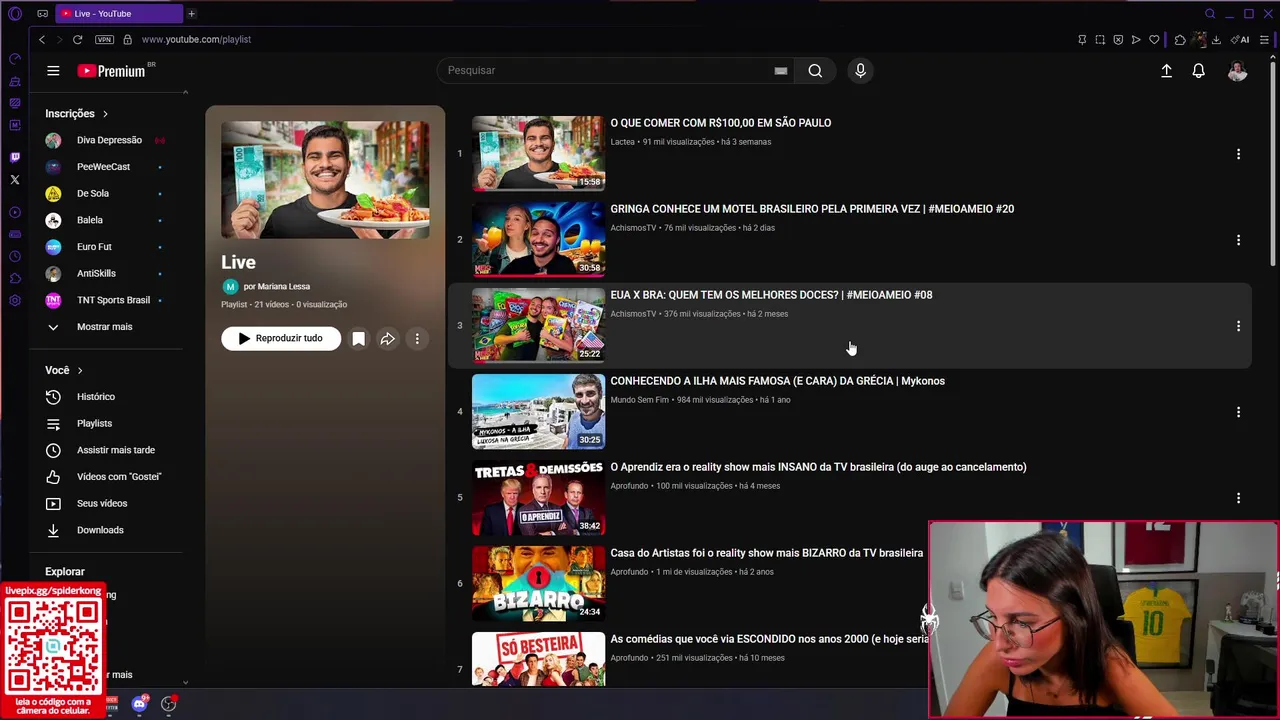Image resolution: width=1280 pixels, height=720 pixels.
Task: Share the Live playlist
Action: point(387,339)
